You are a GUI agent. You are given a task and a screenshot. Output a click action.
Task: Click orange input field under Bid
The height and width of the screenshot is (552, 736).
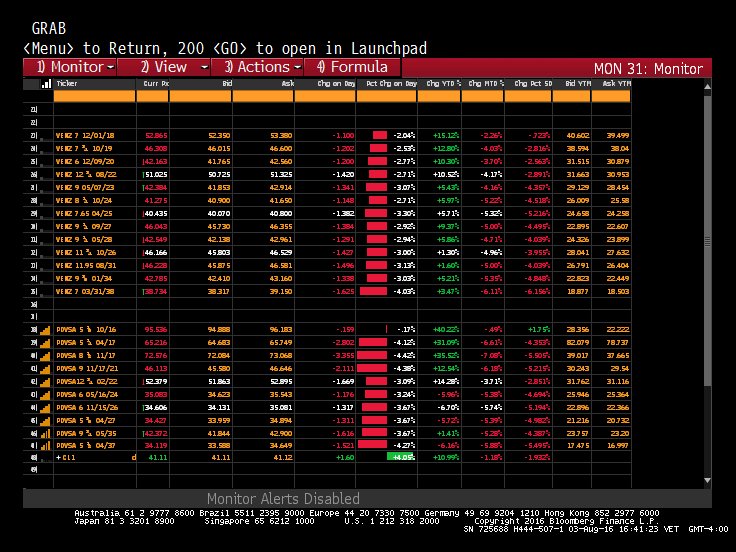point(201,96)
